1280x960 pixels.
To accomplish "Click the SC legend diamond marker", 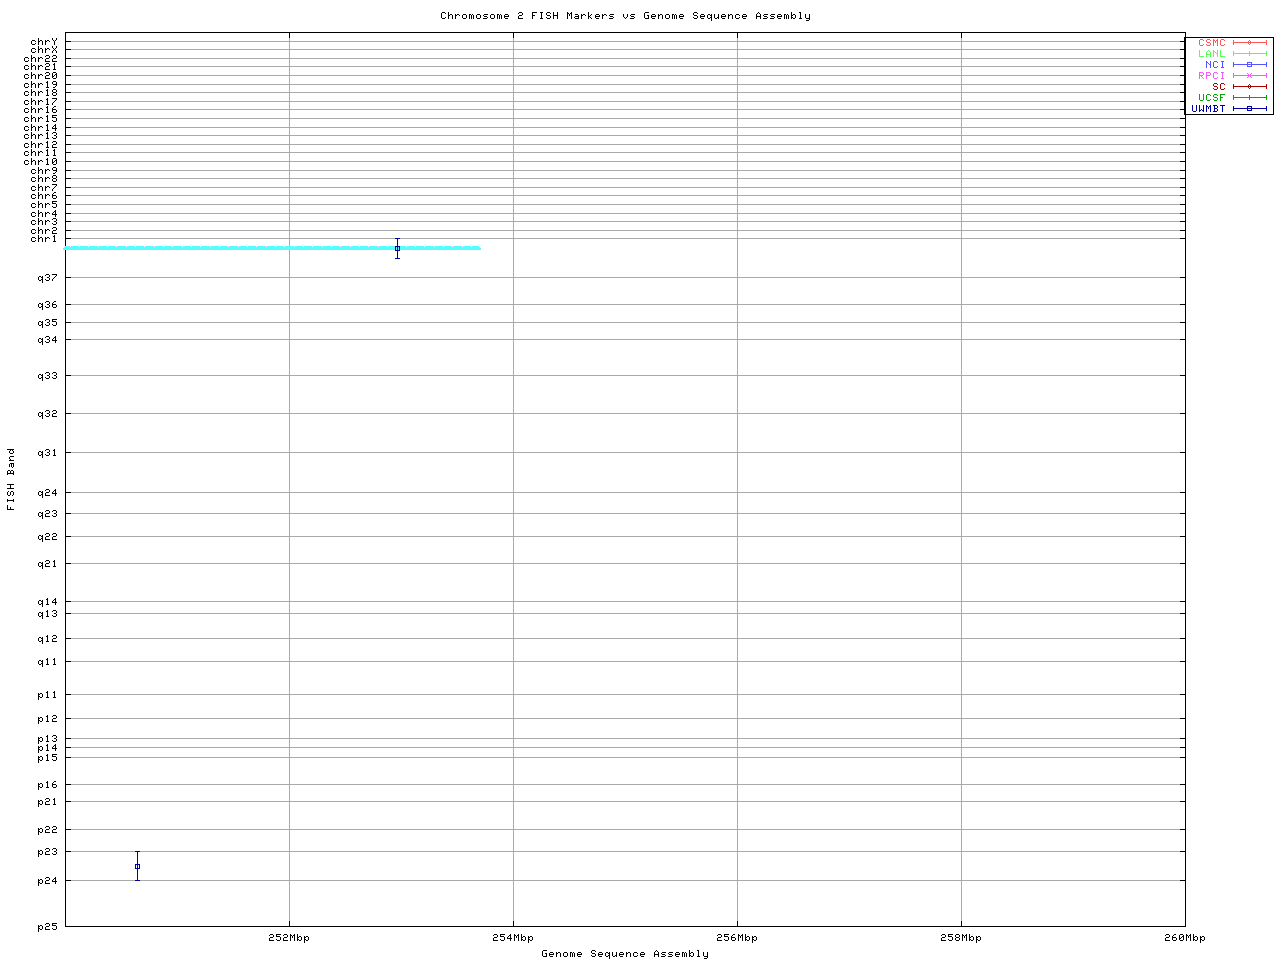I will (x=1249, y=87).
